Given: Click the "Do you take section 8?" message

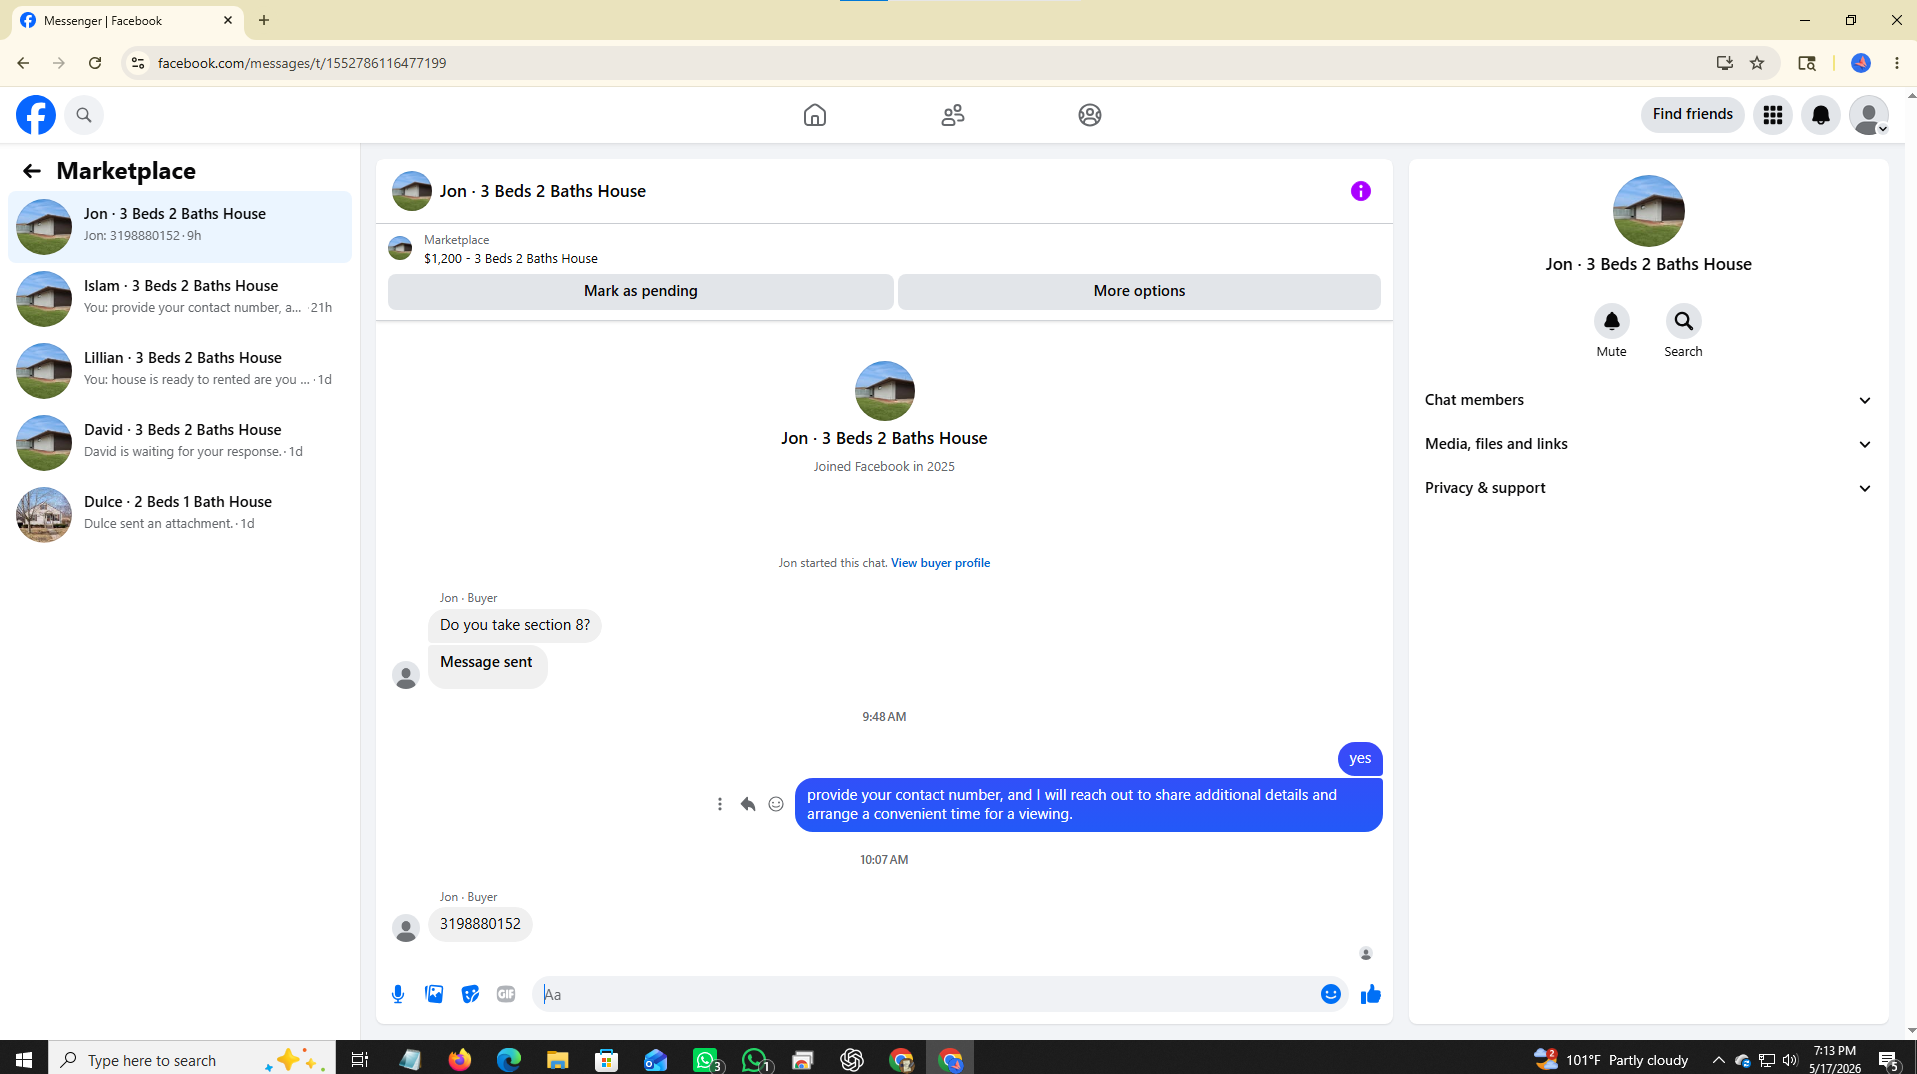Looking at the screenshot, I should [515, 625].
